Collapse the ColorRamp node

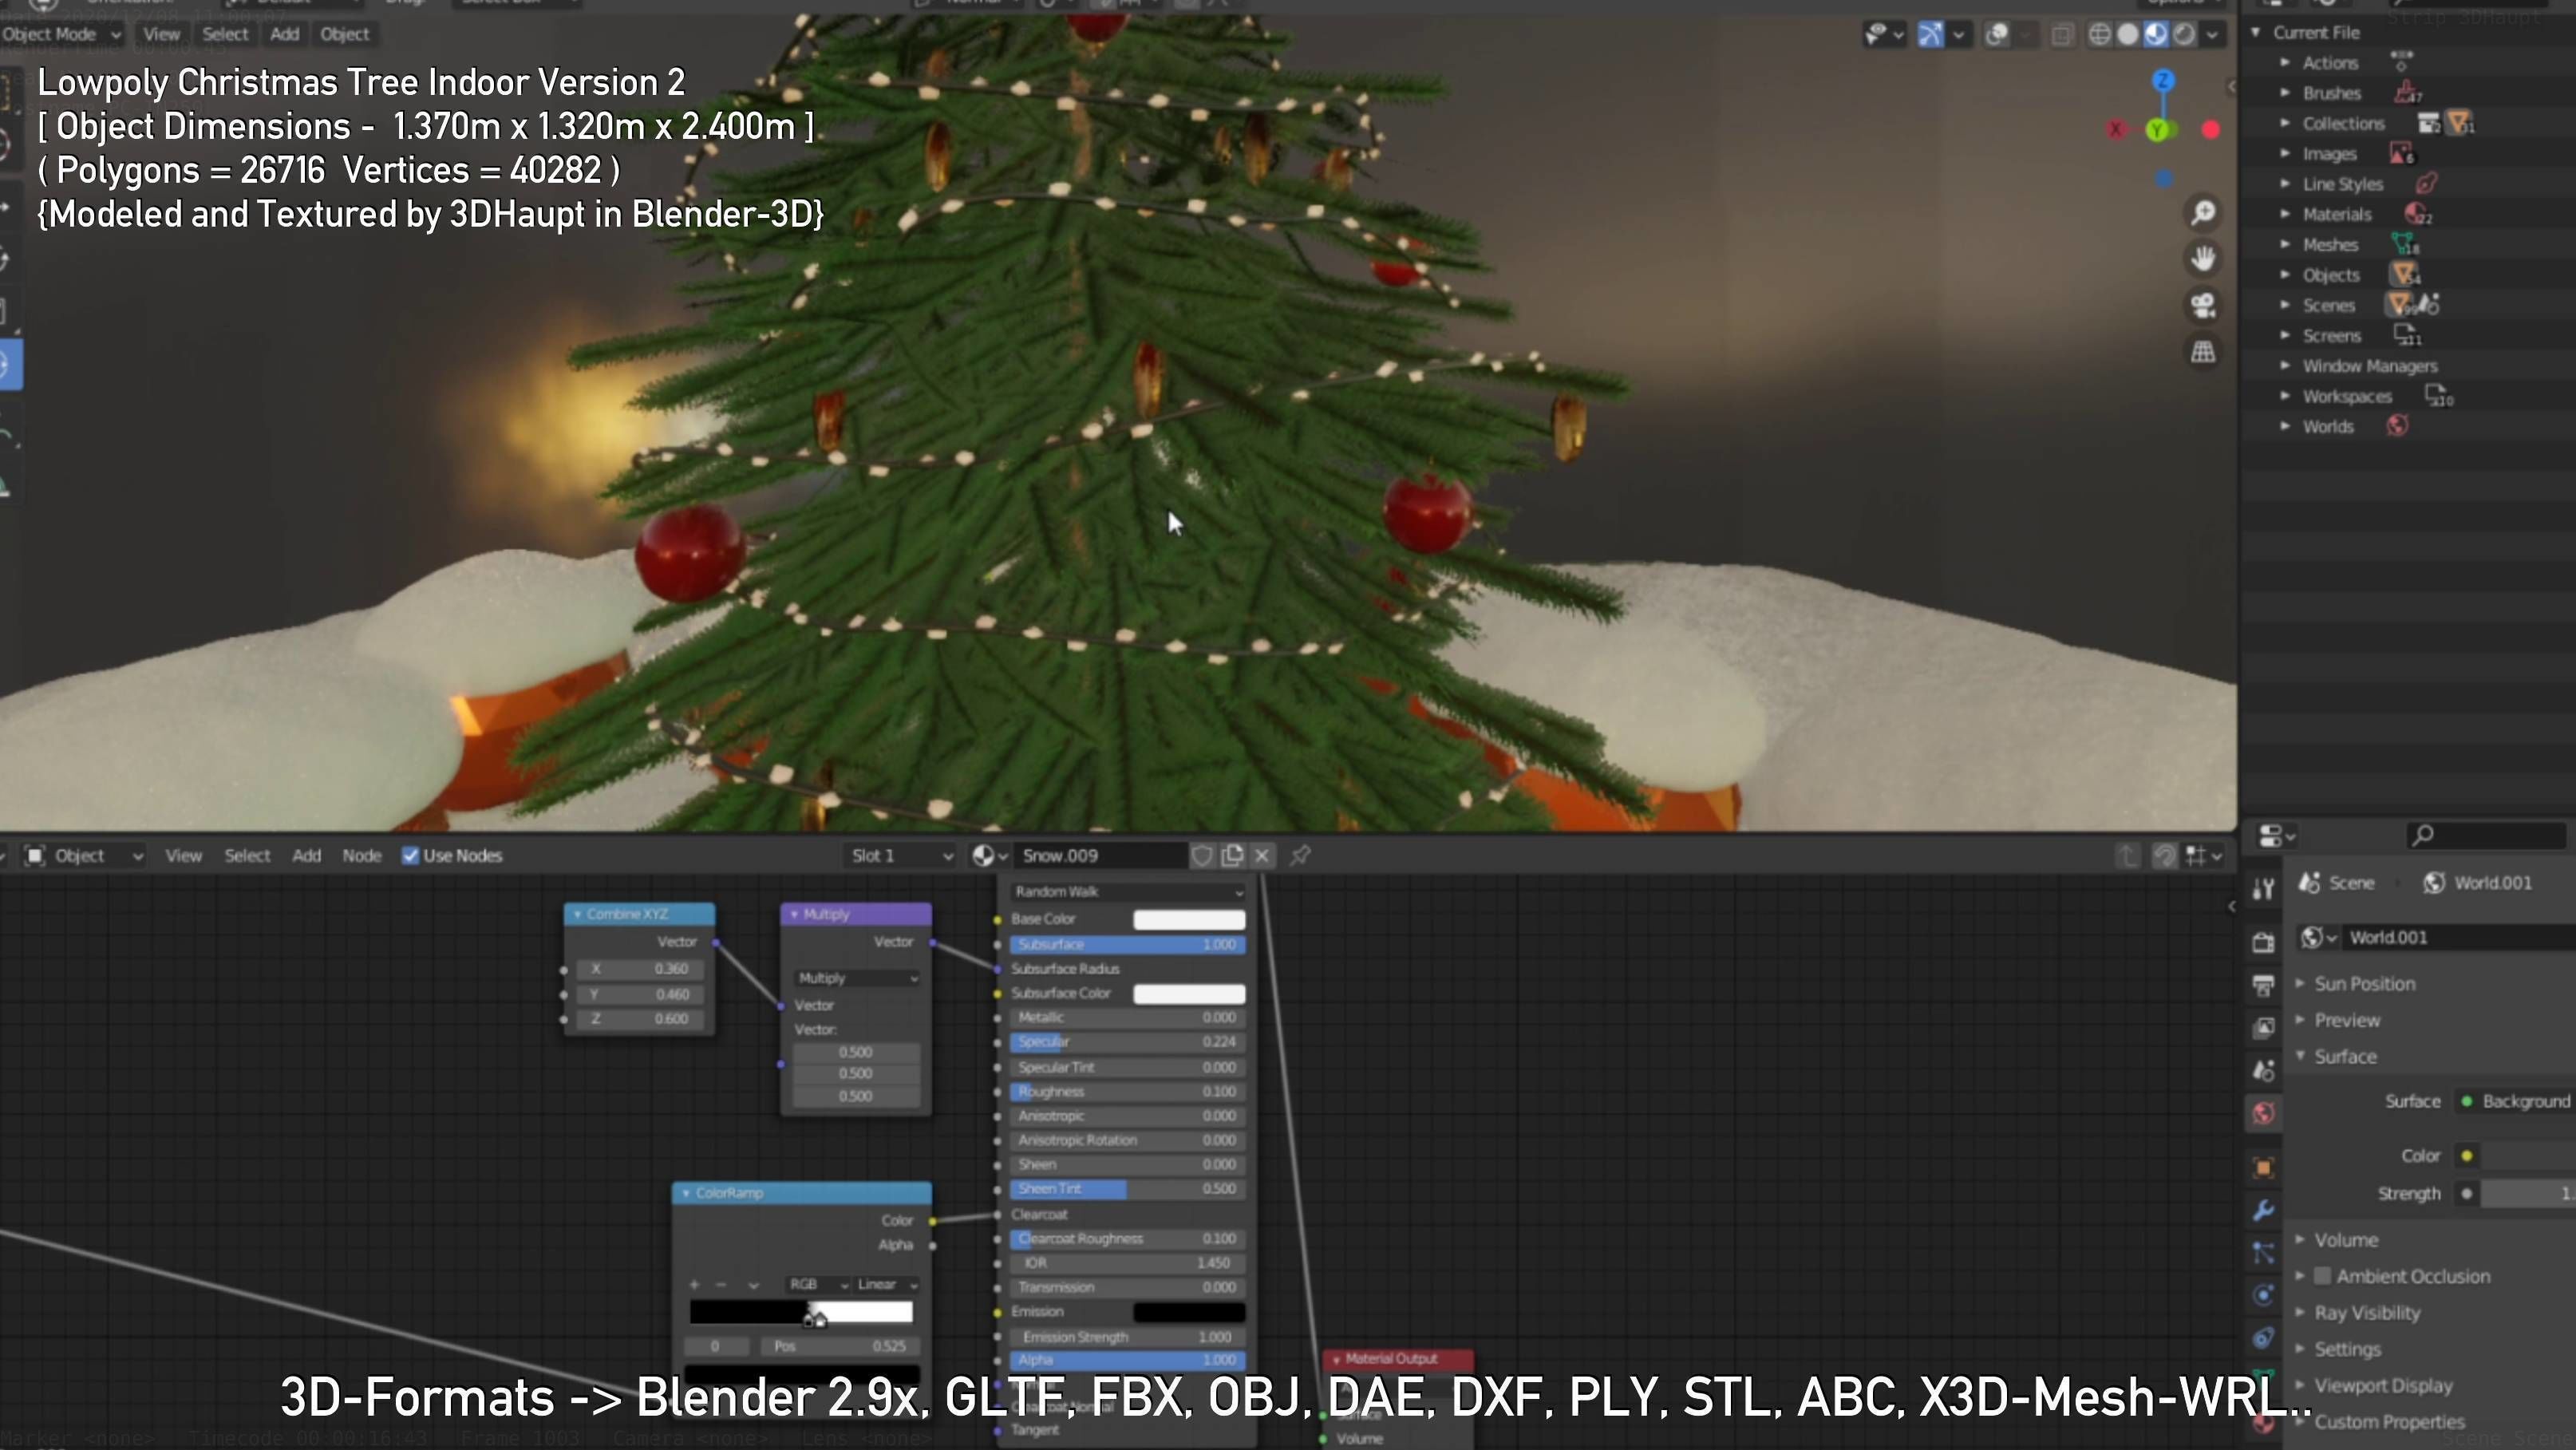(685, 1193)
